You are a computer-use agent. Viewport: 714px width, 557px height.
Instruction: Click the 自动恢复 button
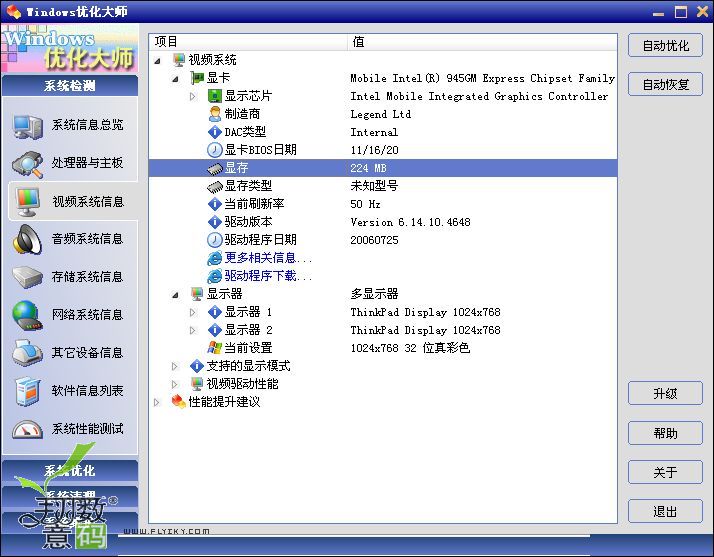[665, 84]
